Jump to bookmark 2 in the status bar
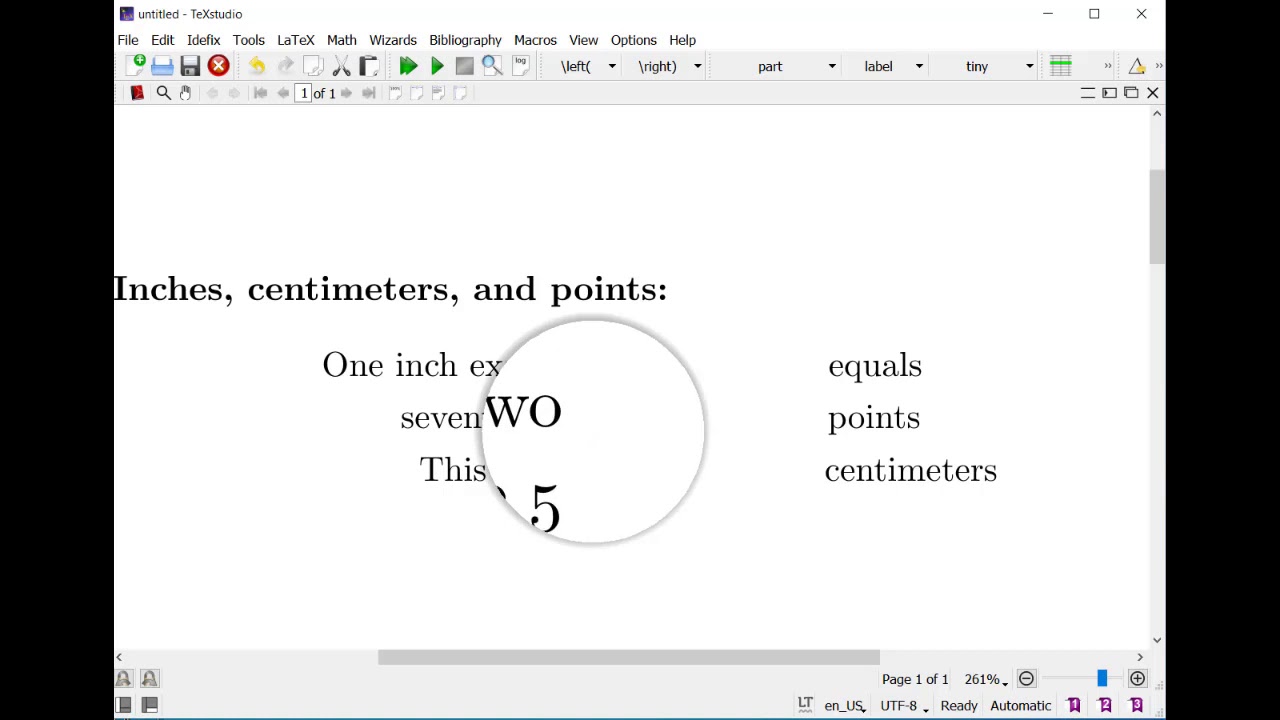This screenshot has width=1280, height=720. tap(1105, 706)
